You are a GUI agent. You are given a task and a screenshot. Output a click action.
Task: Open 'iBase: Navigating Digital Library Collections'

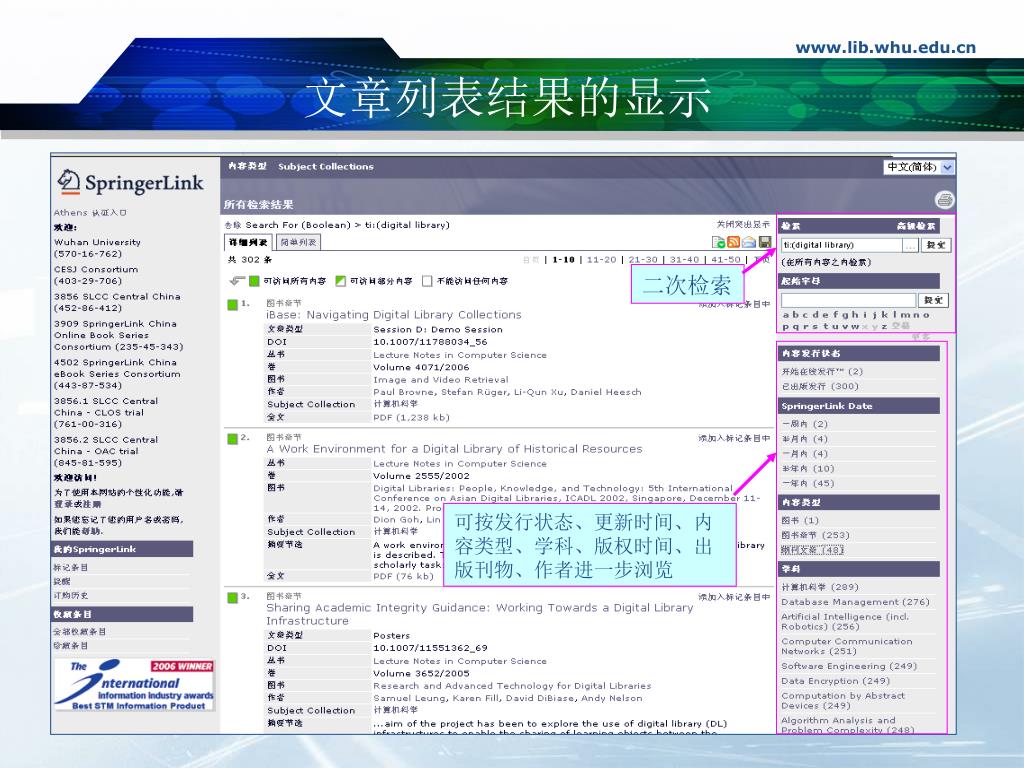click(x=394, y=315)
